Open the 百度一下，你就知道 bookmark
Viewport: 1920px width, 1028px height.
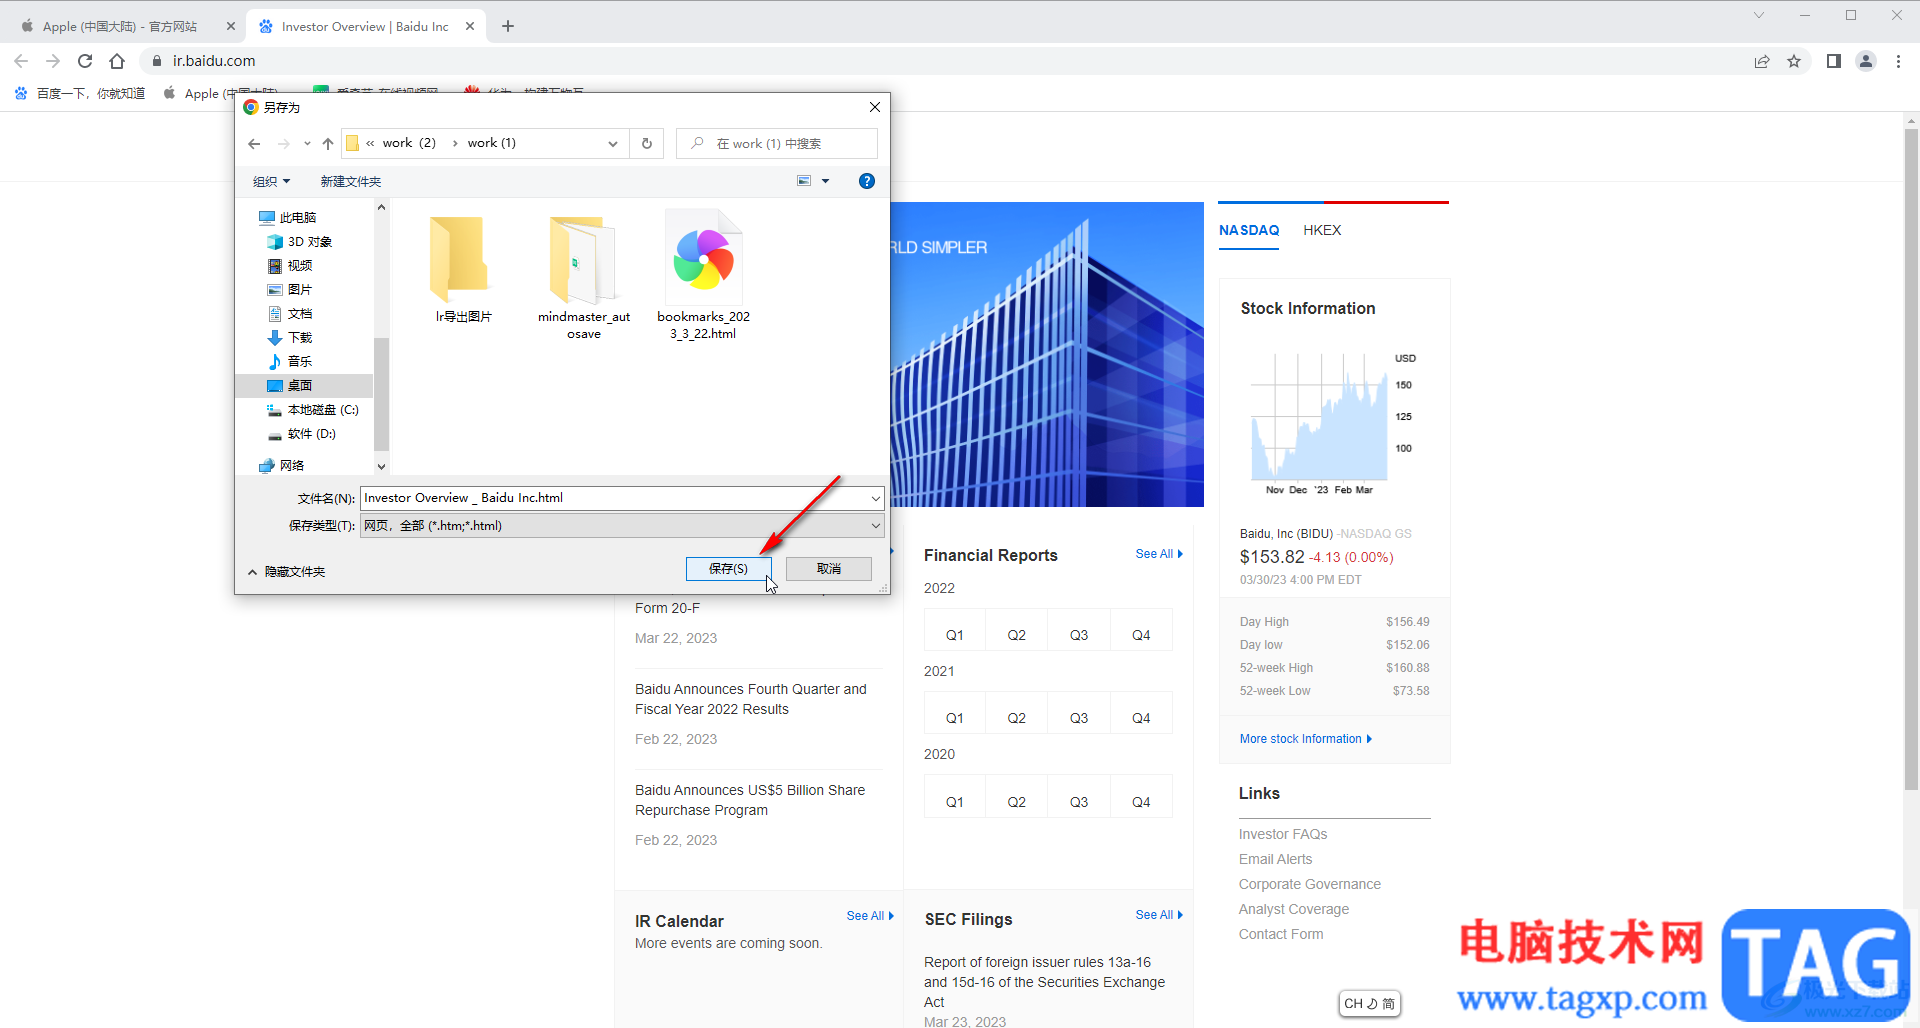coord(80,93)
